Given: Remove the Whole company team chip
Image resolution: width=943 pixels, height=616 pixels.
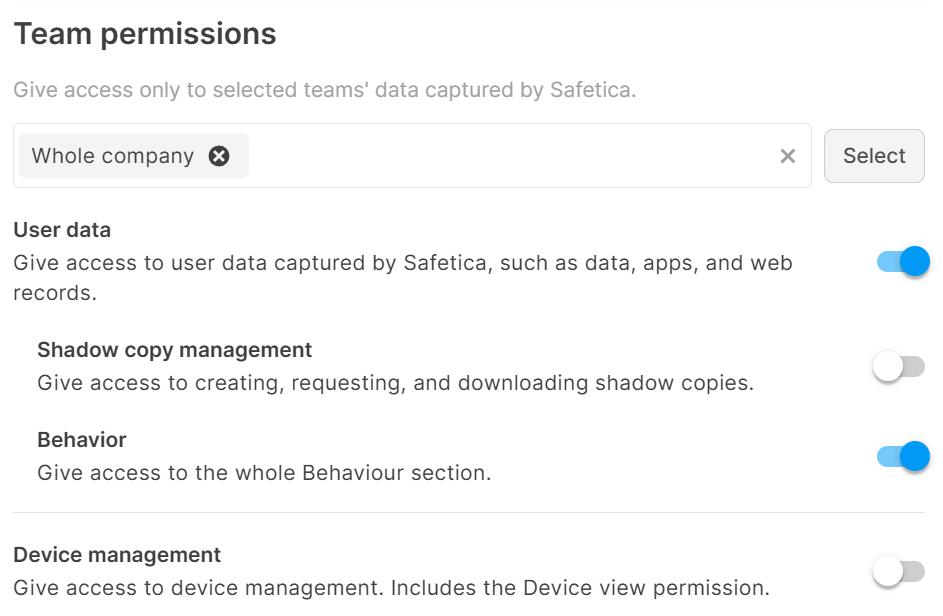Looking at the screenshot, I should (219, 156).
